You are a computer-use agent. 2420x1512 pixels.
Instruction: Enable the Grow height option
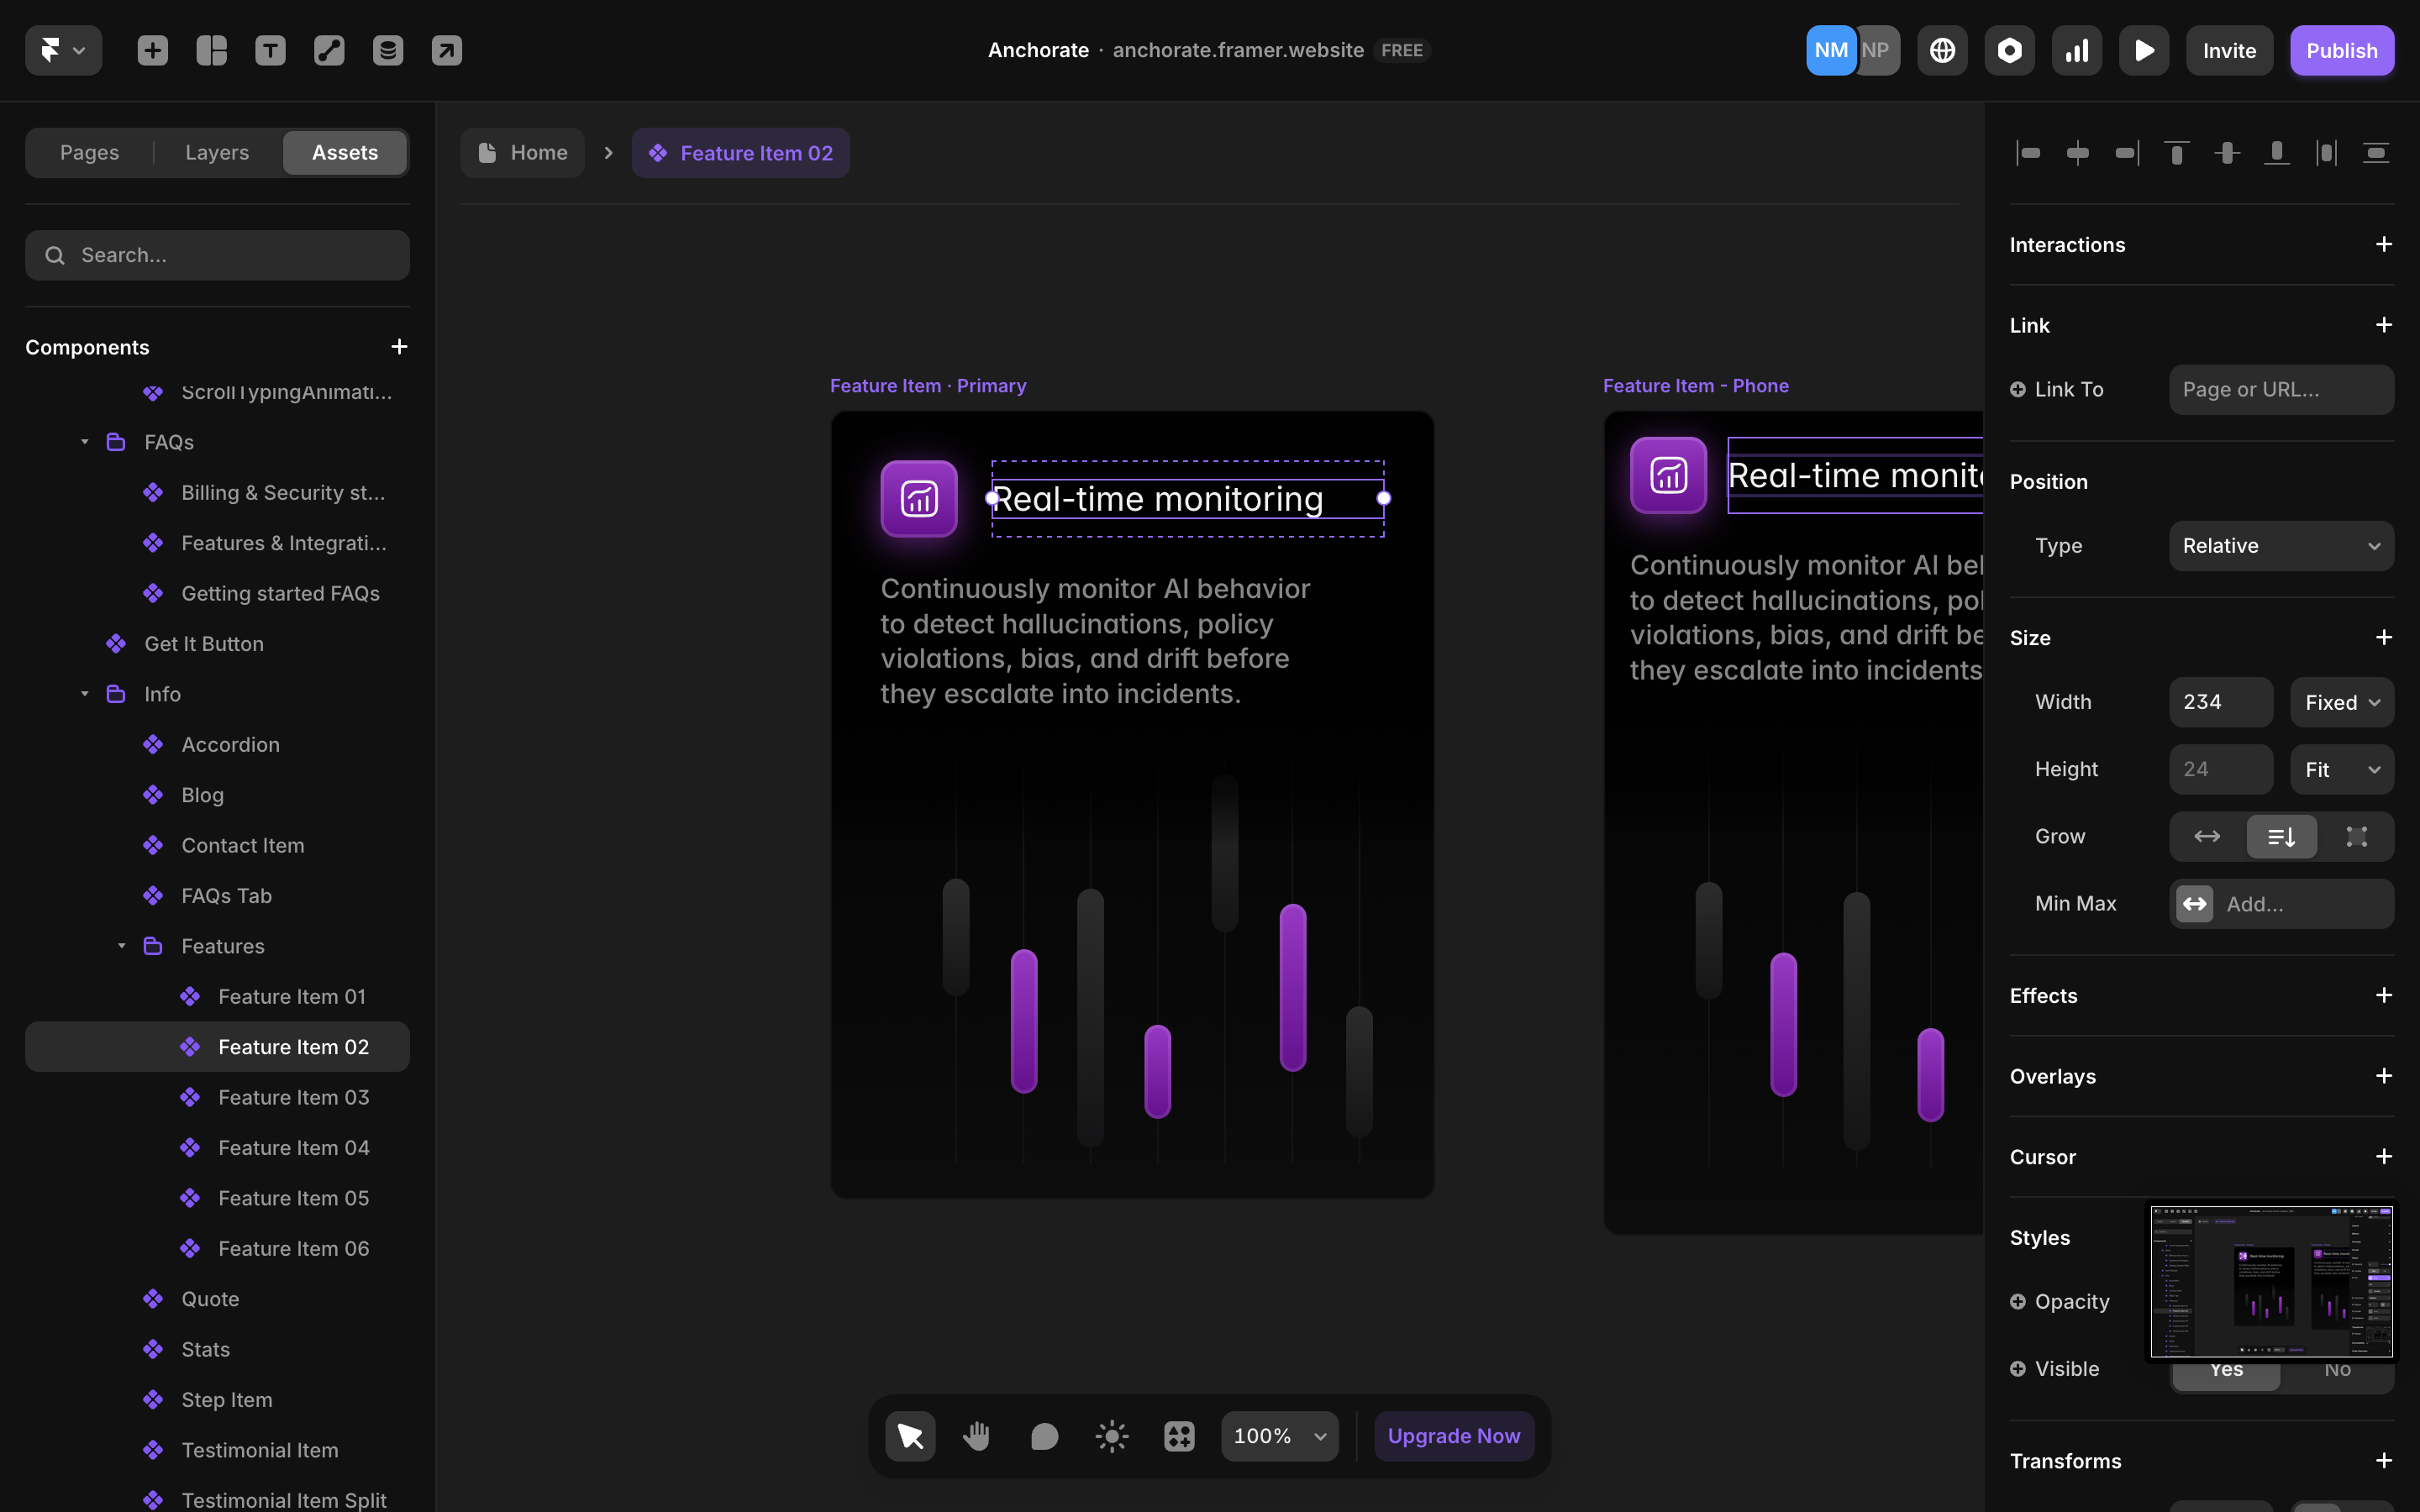2281,836
